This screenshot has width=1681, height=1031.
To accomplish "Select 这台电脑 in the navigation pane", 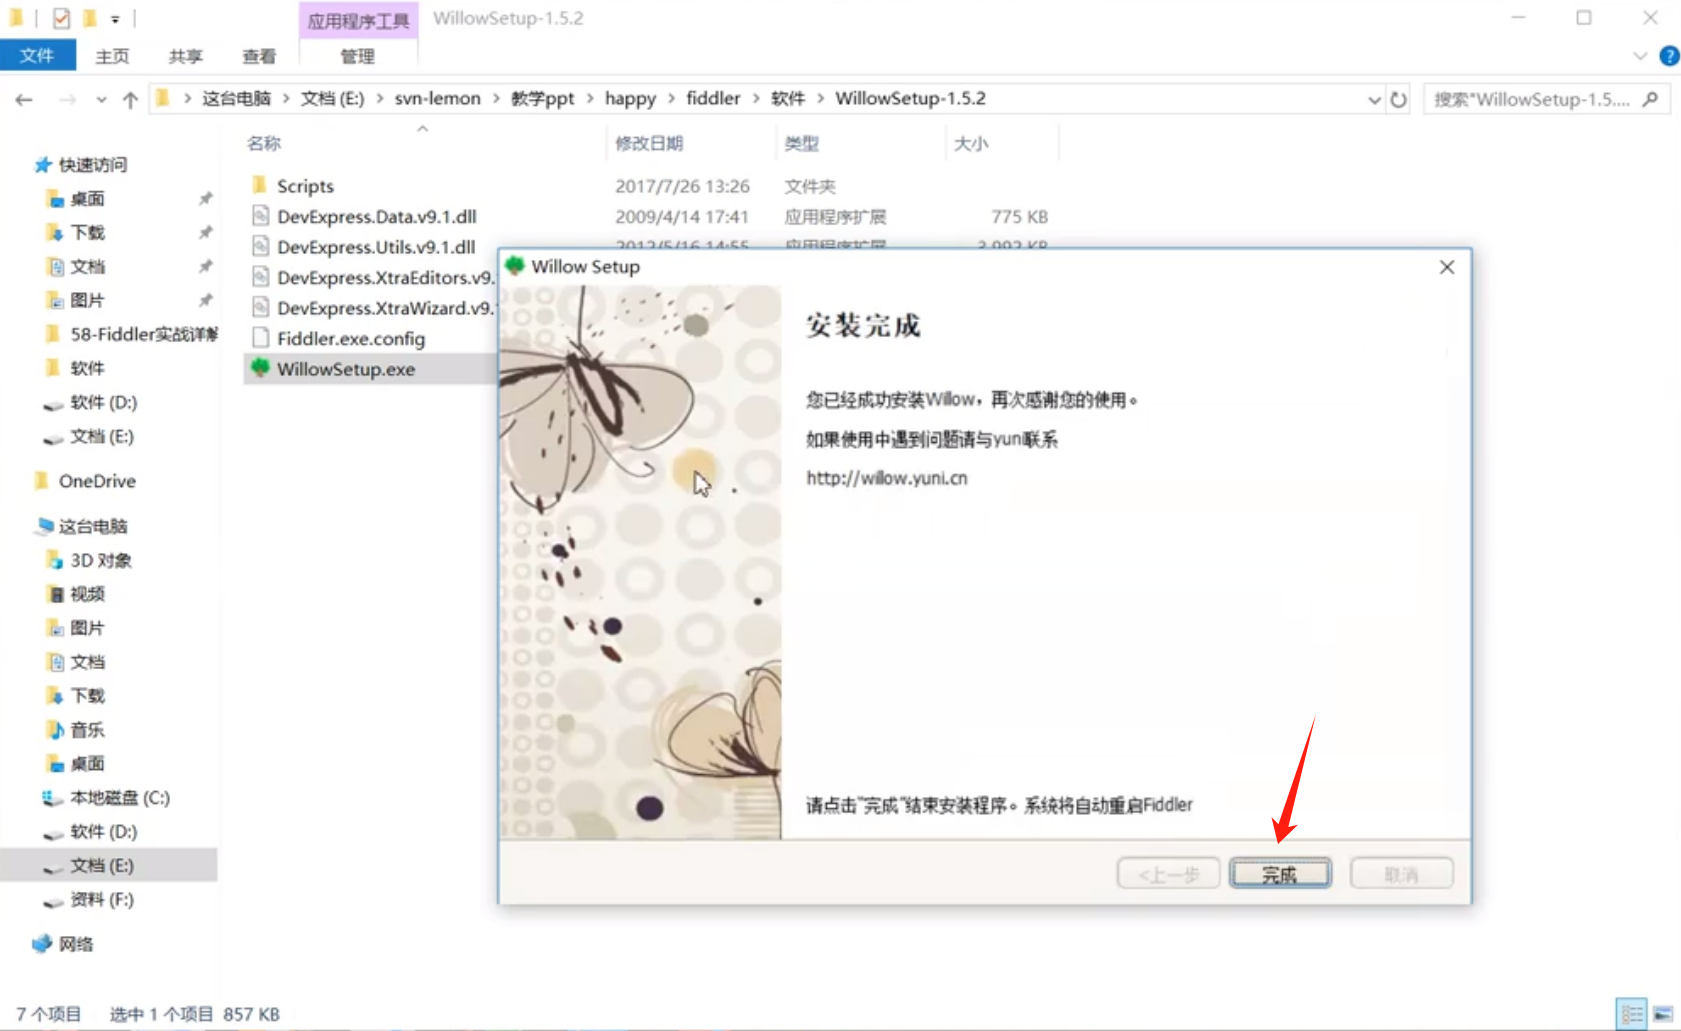I will pyautogui.click(x=93, y=526).
